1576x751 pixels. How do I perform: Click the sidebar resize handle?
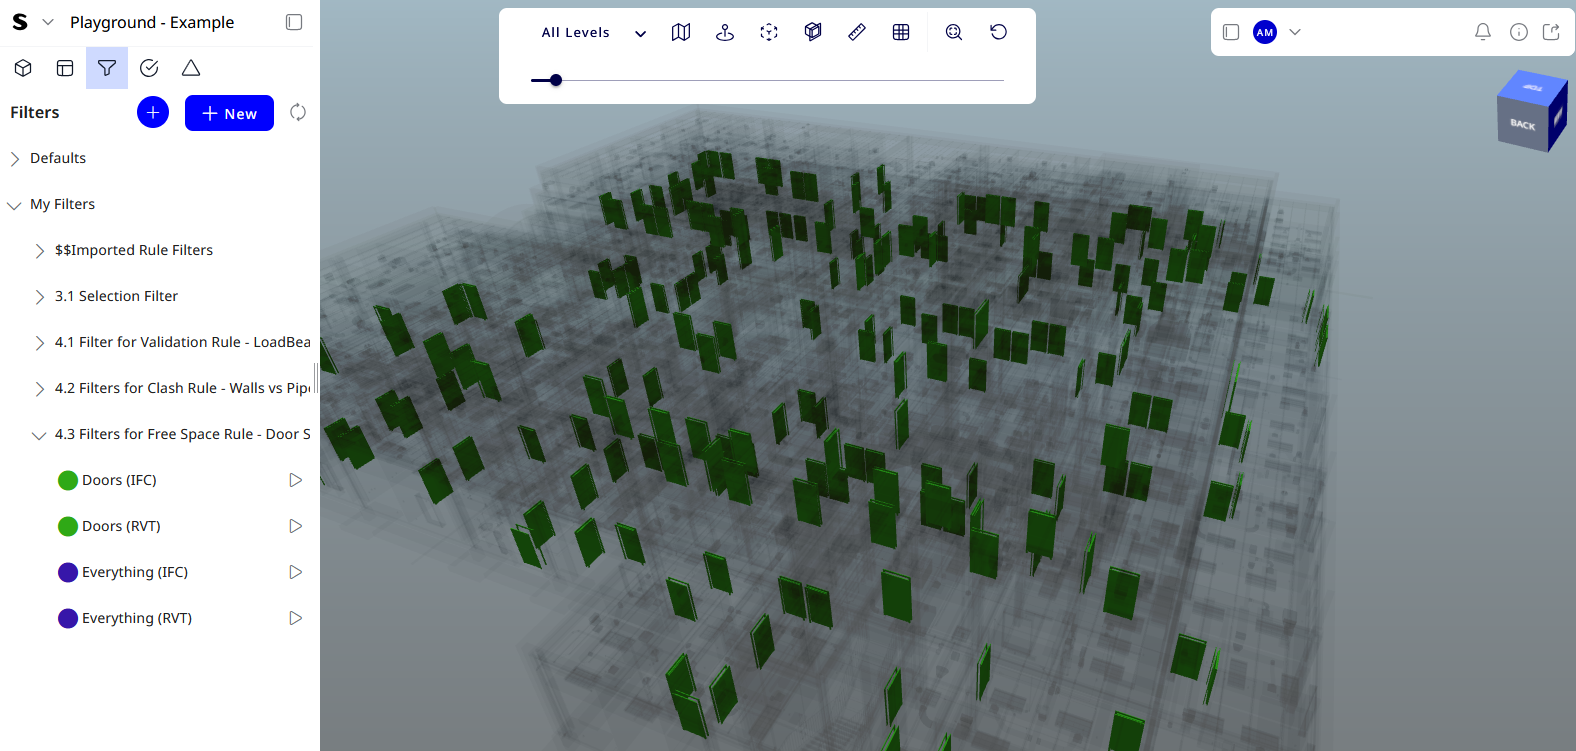[316, 378]
